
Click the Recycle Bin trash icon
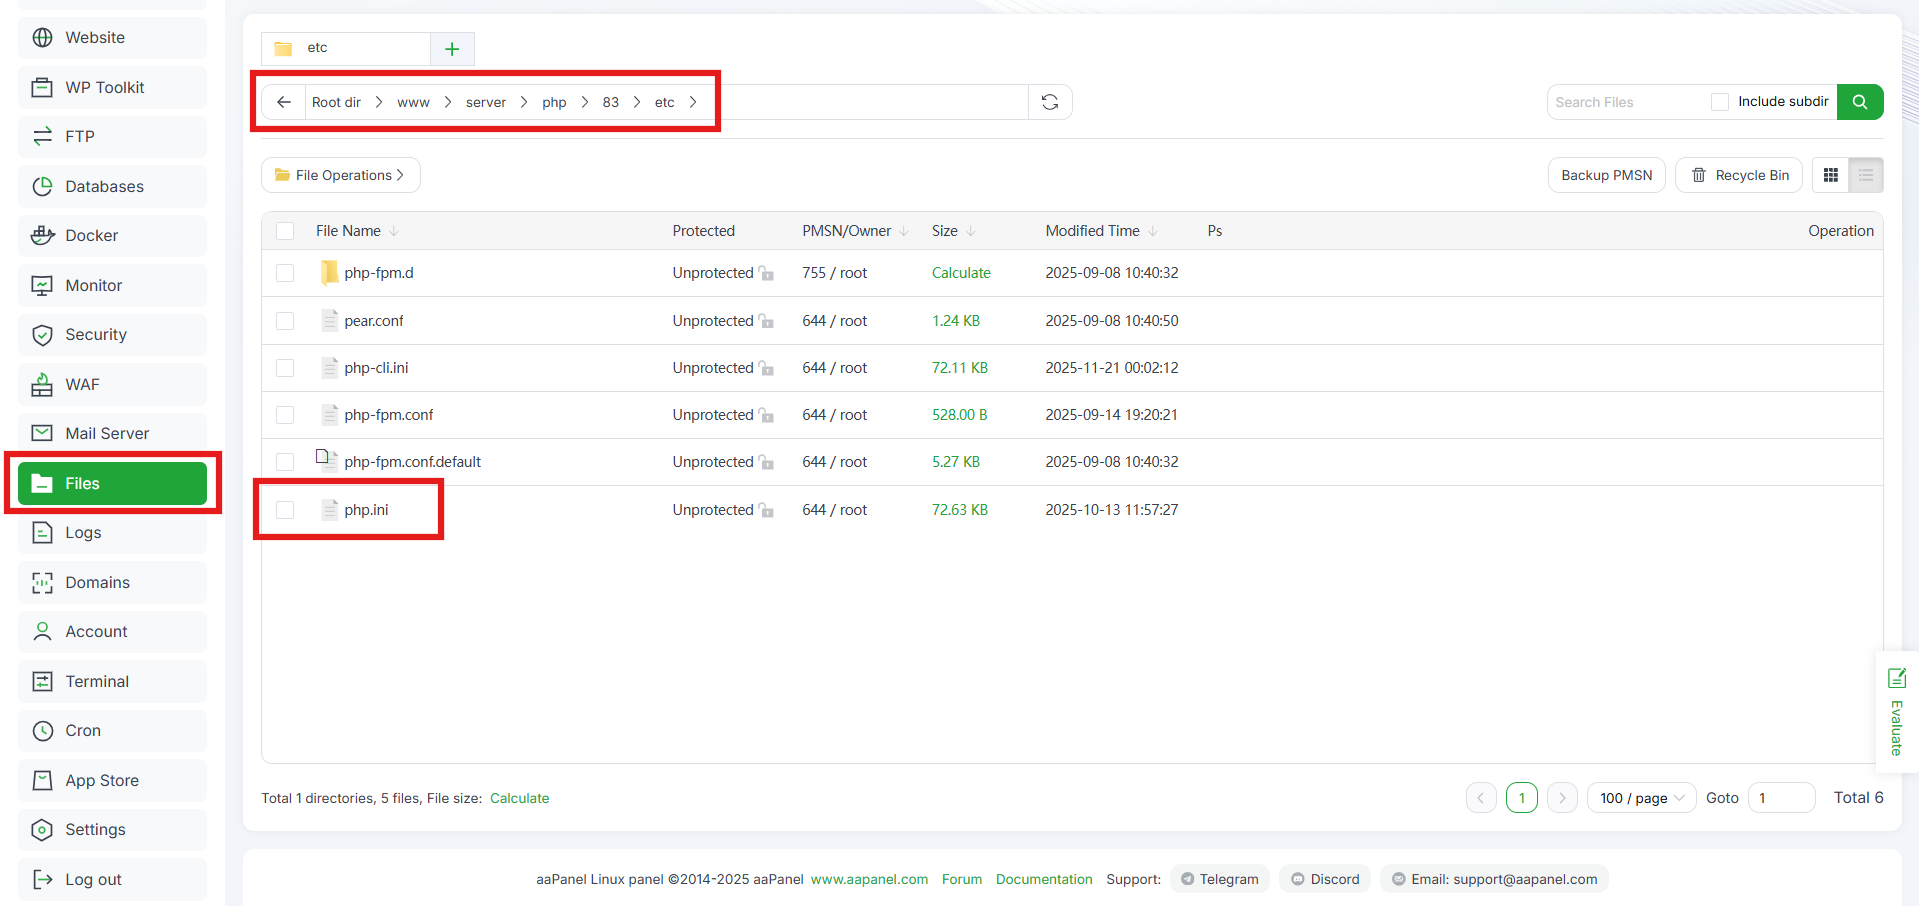1699,175
